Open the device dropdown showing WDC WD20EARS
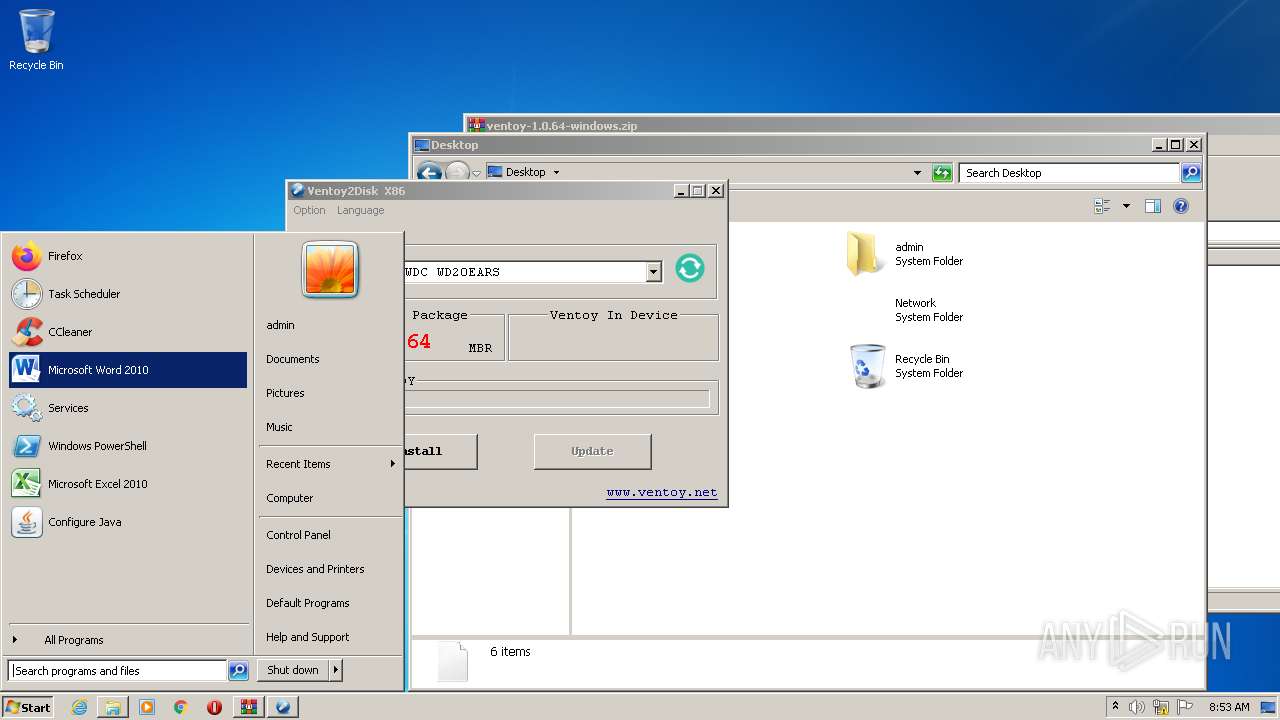 653,271
